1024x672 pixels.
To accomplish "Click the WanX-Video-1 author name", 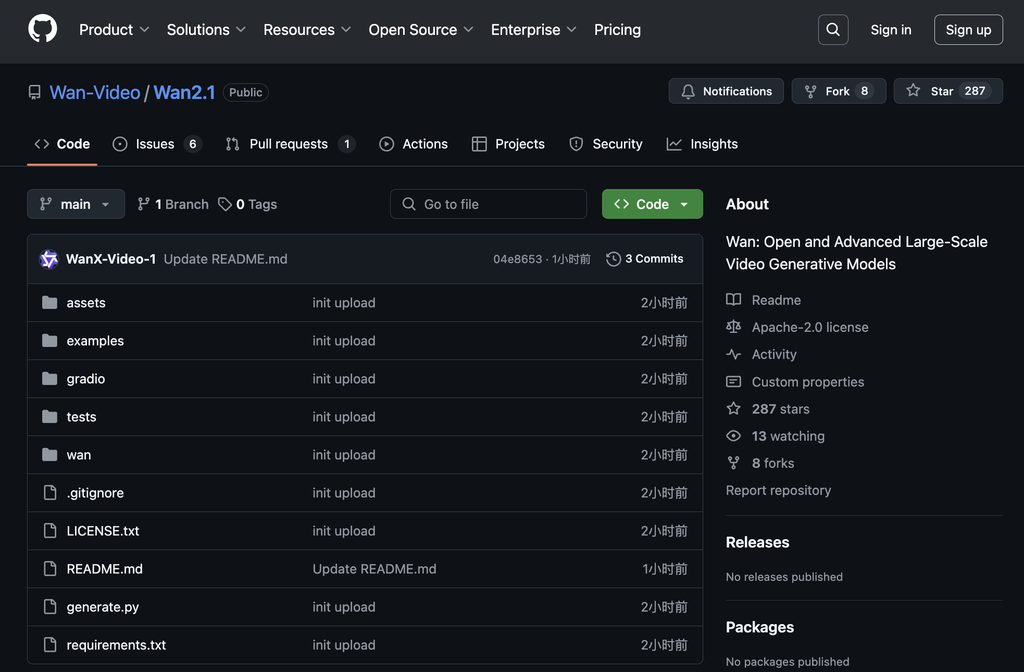I will [111, 259].
